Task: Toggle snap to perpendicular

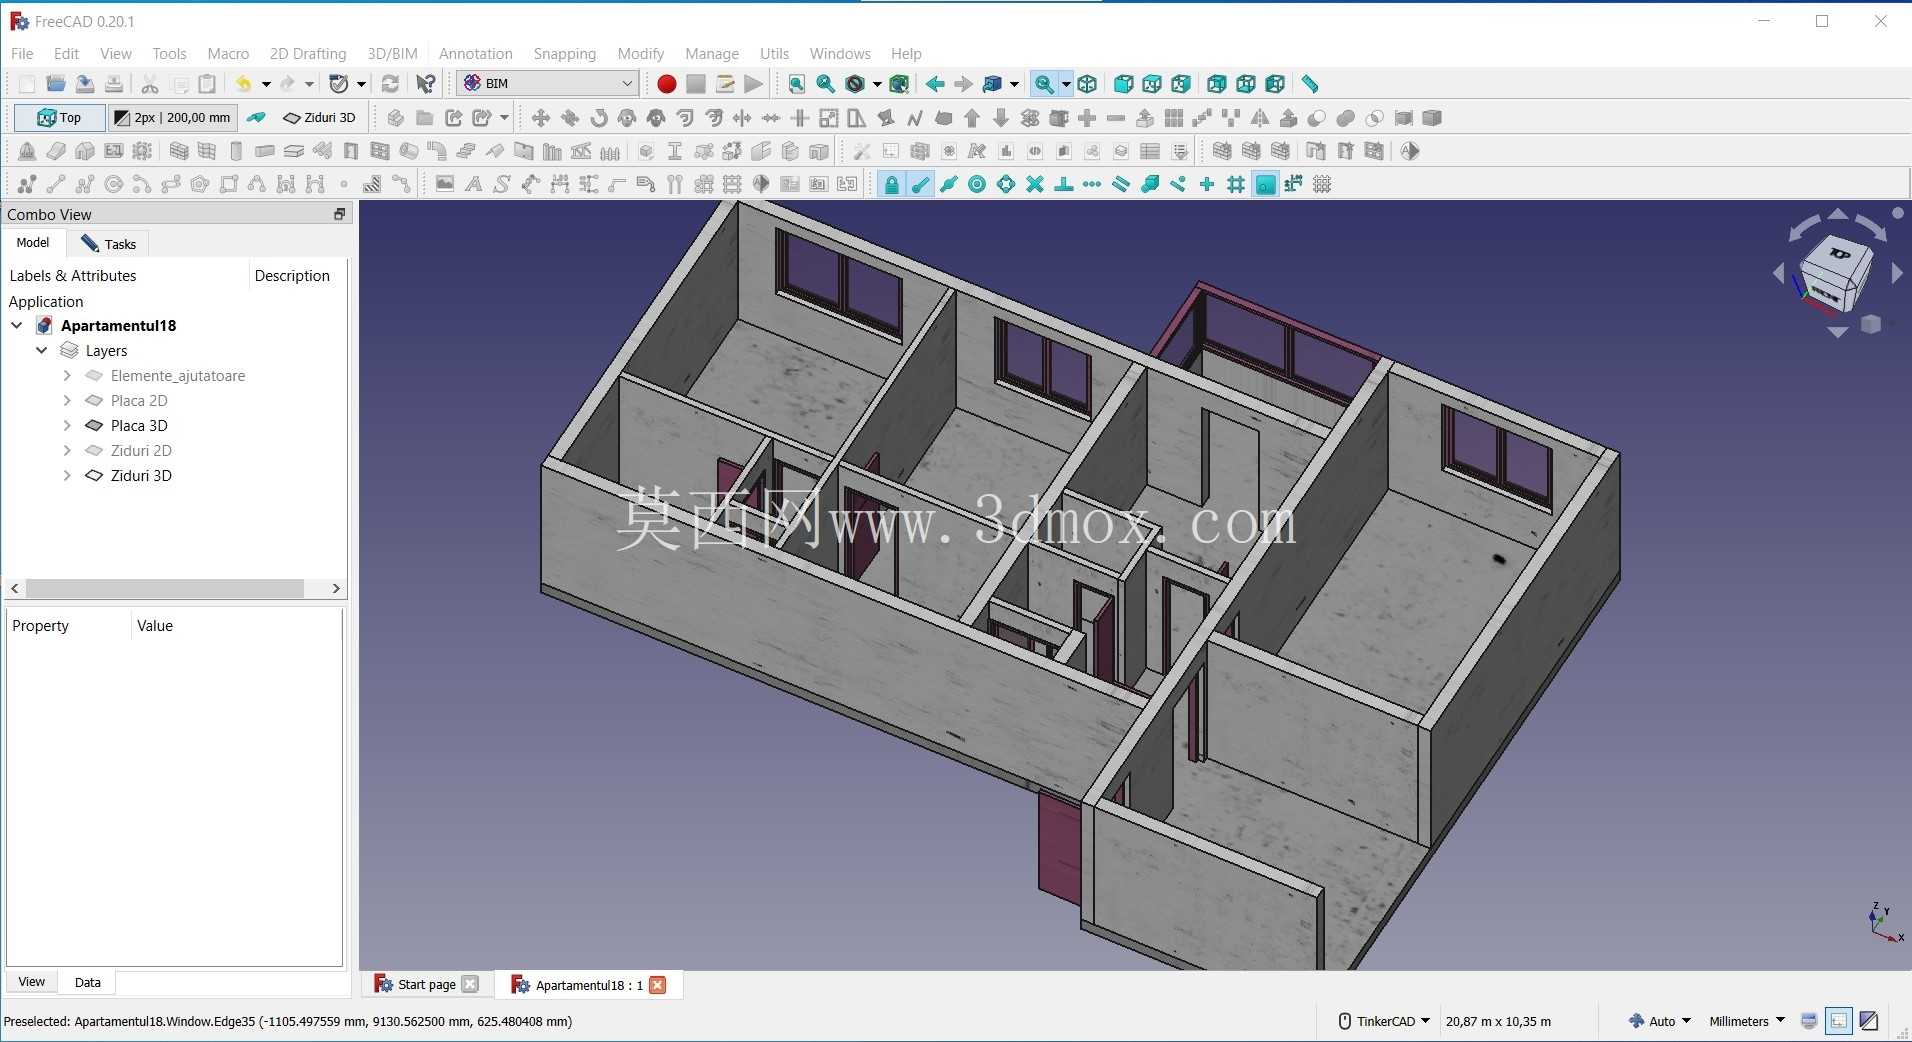Action: (1064, 184)
